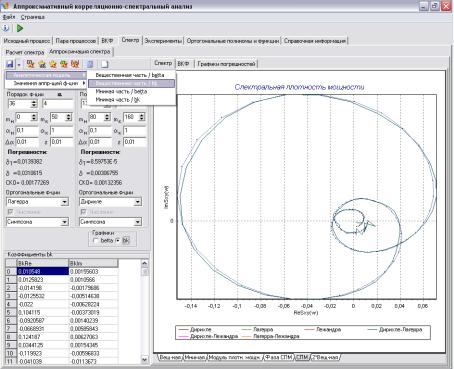Switch to the Пара процессов tab
Viewport: 454px width, 369px height.
pos(76,41)
